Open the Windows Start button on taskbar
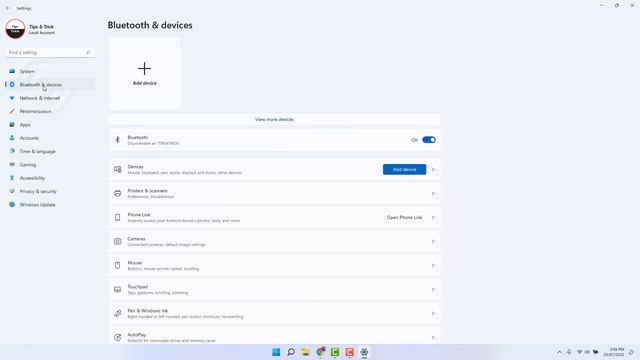Image resolution: width=640 pixels, height=360 pixels. [x=276, y=352]
